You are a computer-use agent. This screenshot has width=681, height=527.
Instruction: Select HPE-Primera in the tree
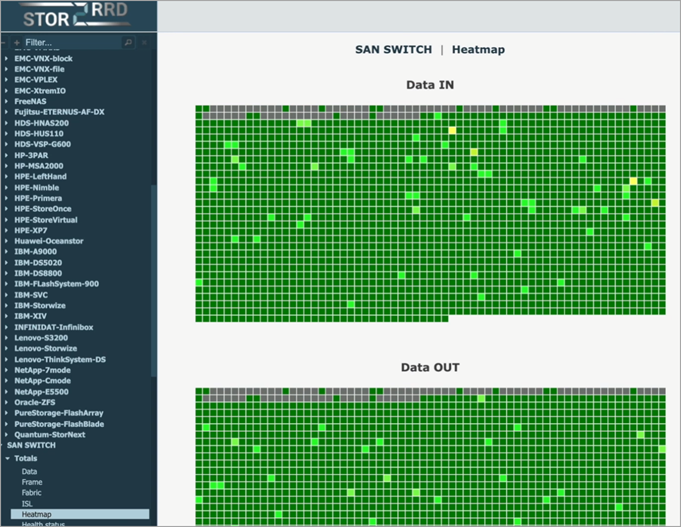point(38,198)
